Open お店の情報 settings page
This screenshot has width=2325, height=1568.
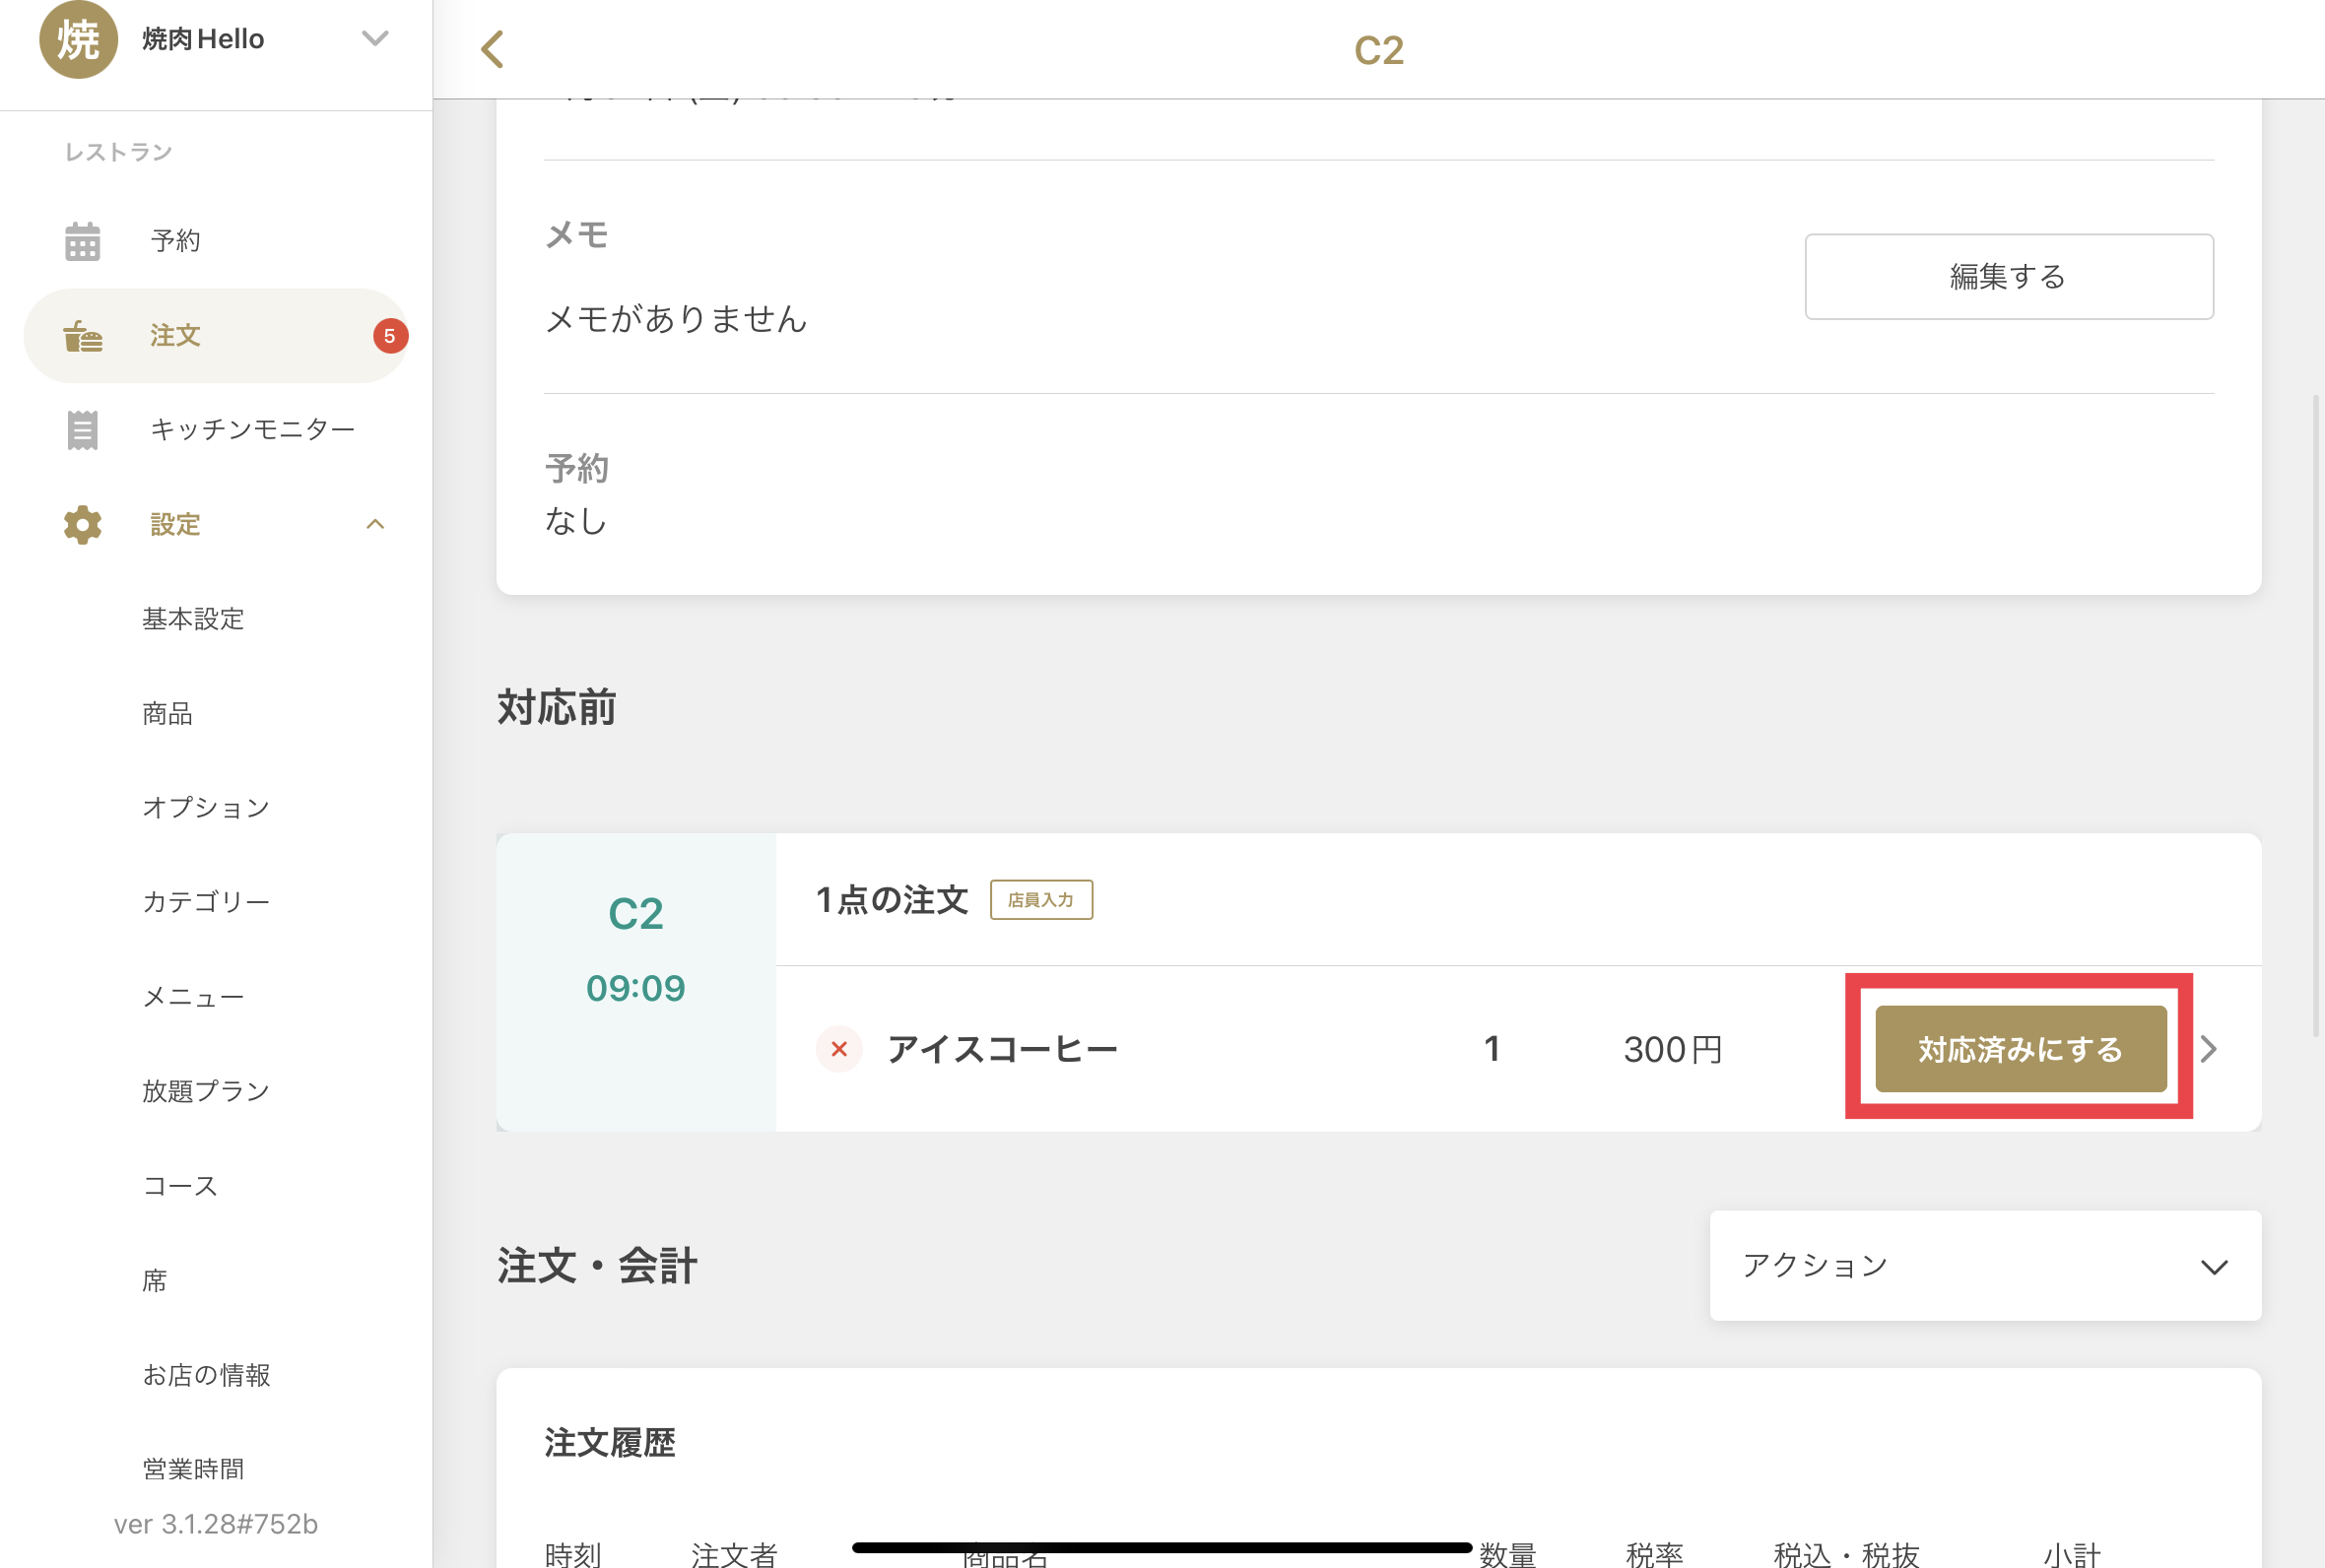click(x=206, y=1375)
